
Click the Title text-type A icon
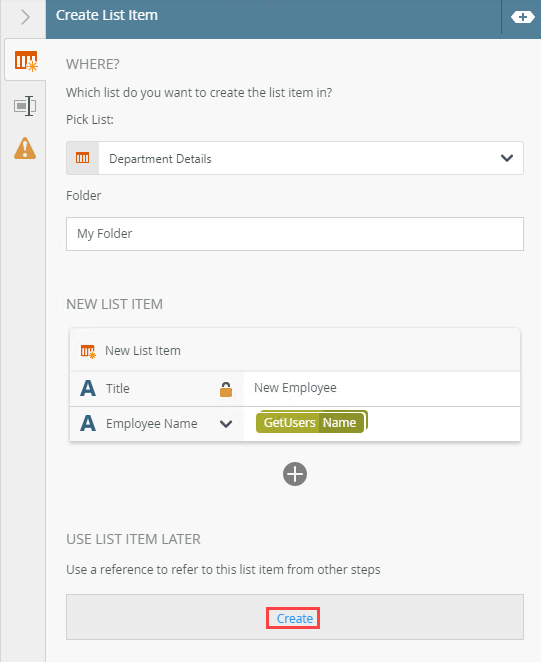coord(88,388)
